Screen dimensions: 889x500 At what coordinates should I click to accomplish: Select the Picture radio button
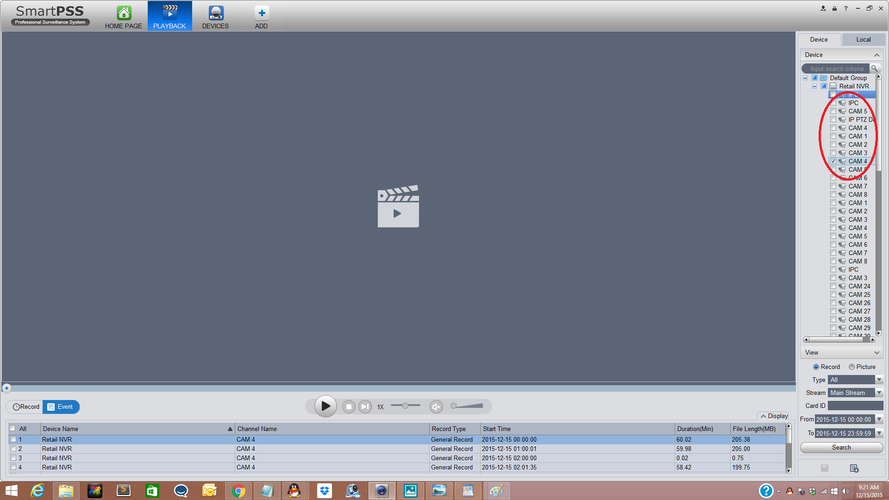pos(852,367)
